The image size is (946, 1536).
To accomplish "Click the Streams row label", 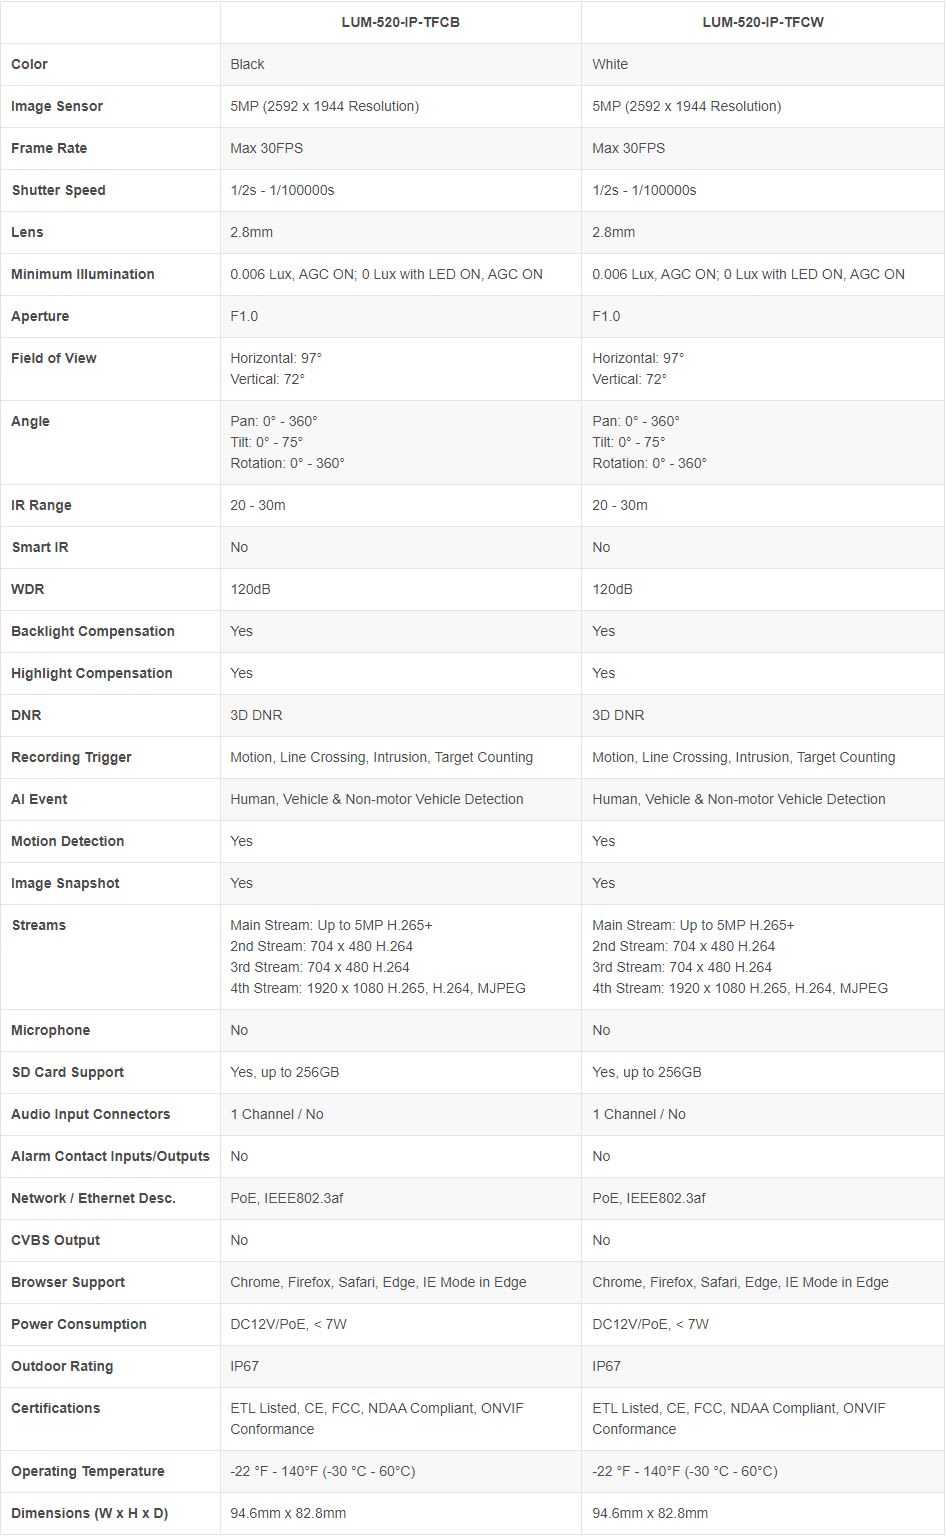I will (38, 925).
